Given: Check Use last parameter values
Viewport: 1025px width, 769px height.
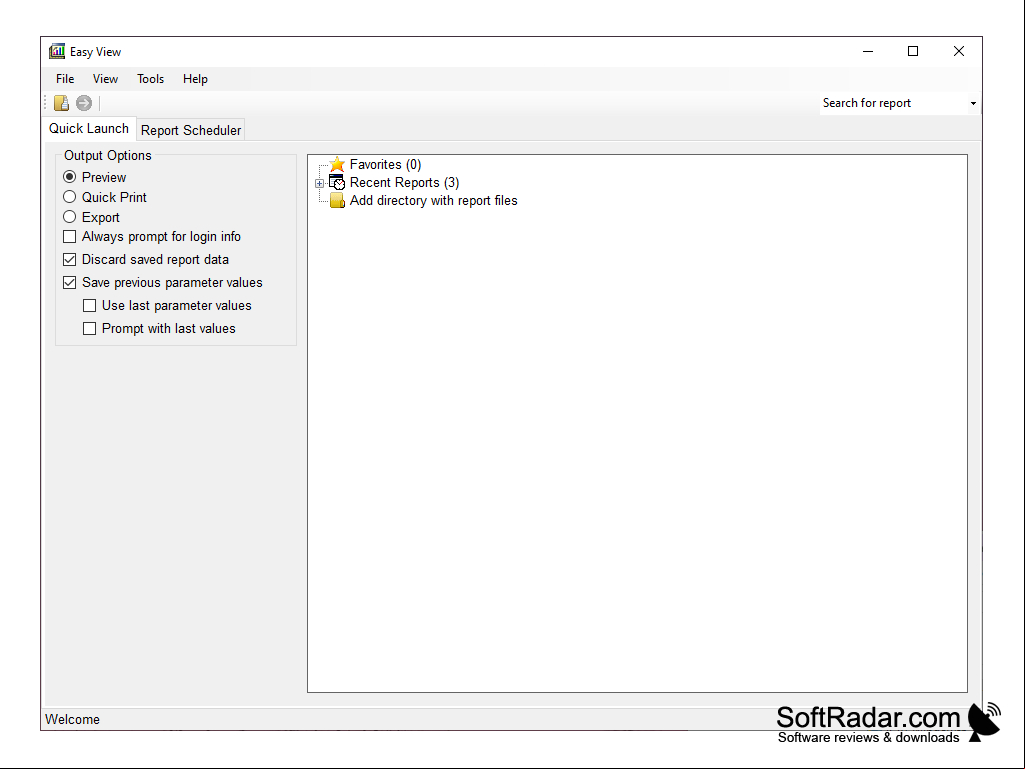Looking at the screenshot, I should point(90,305).
